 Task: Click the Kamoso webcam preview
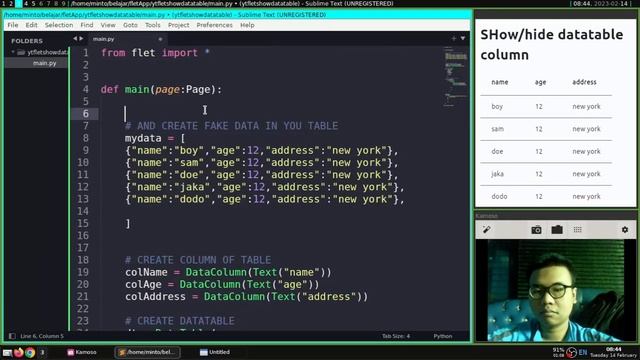pyautogui.click(x=556, y=290)
